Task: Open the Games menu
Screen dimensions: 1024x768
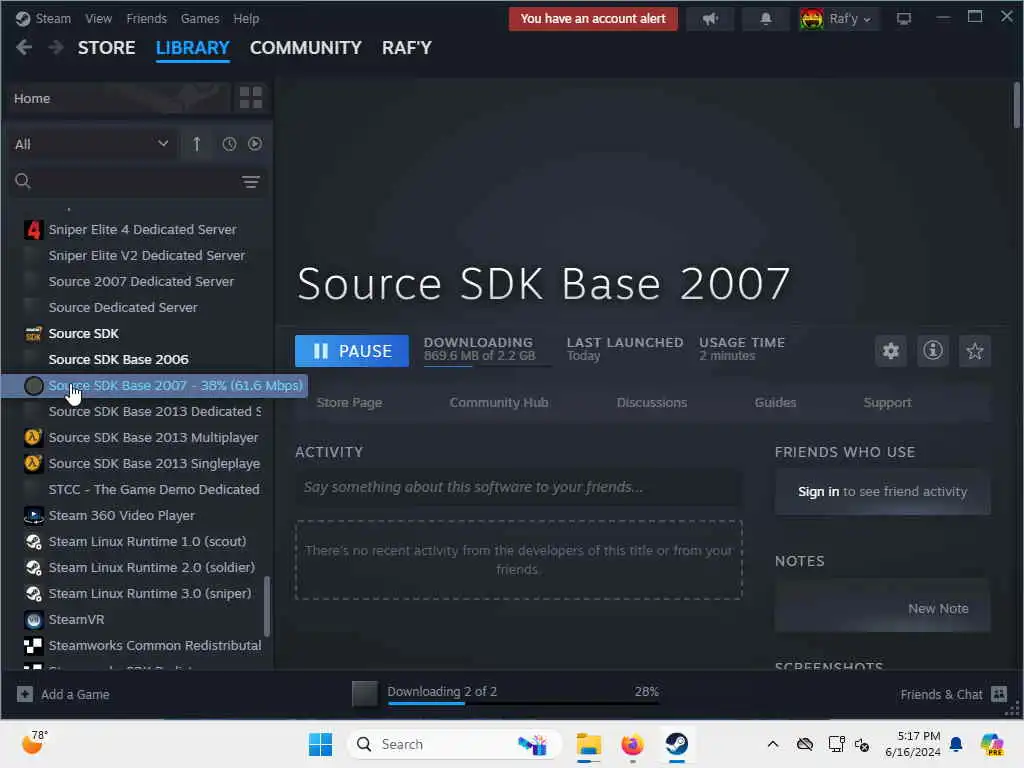Action: click(x=200, y=18)
